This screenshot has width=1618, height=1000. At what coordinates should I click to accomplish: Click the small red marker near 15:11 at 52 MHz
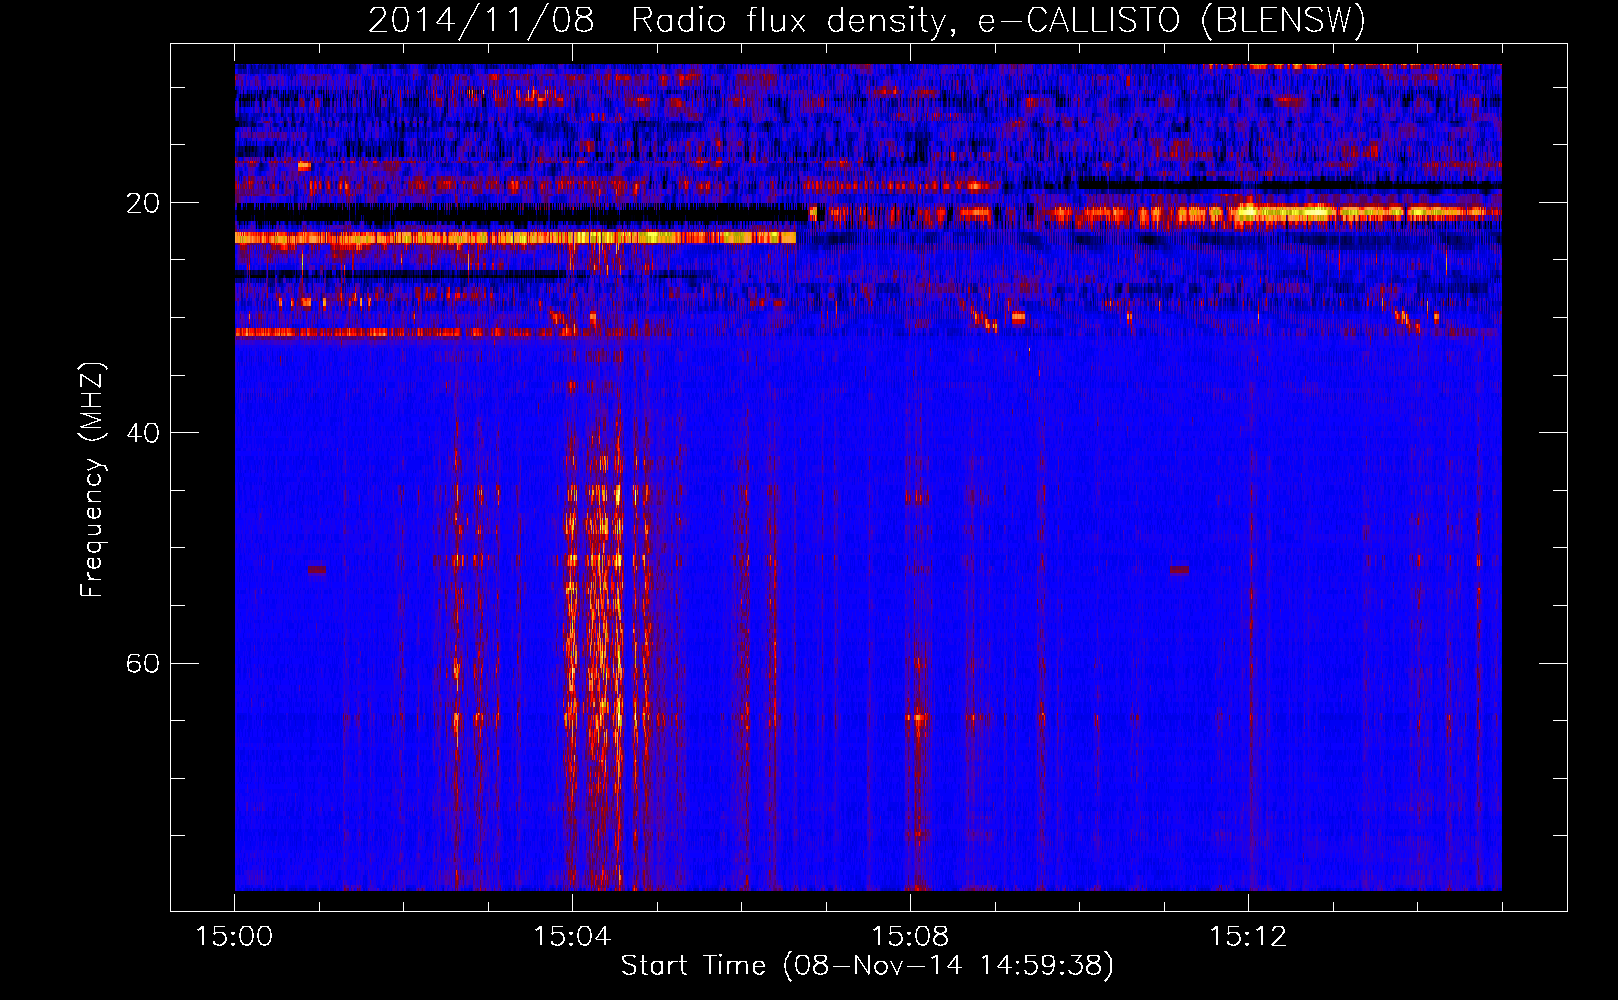tap(1180, 570)
